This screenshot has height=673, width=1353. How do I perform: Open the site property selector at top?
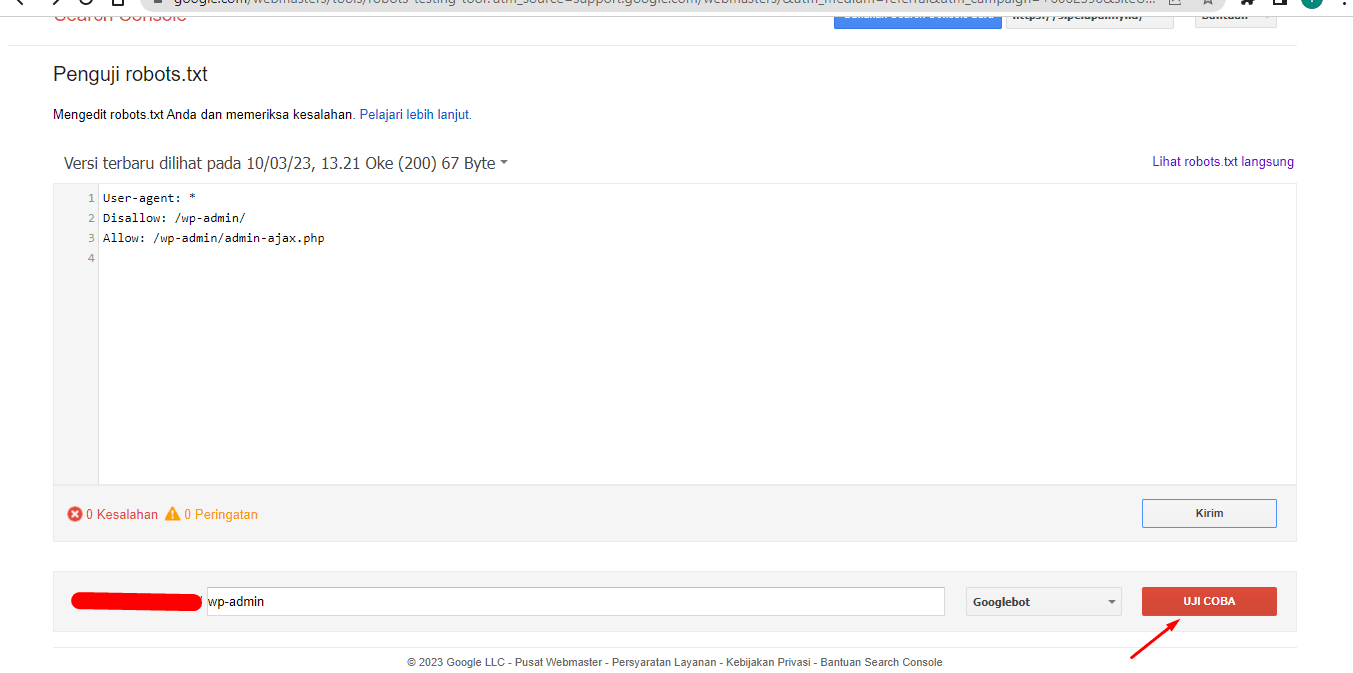1089,17
